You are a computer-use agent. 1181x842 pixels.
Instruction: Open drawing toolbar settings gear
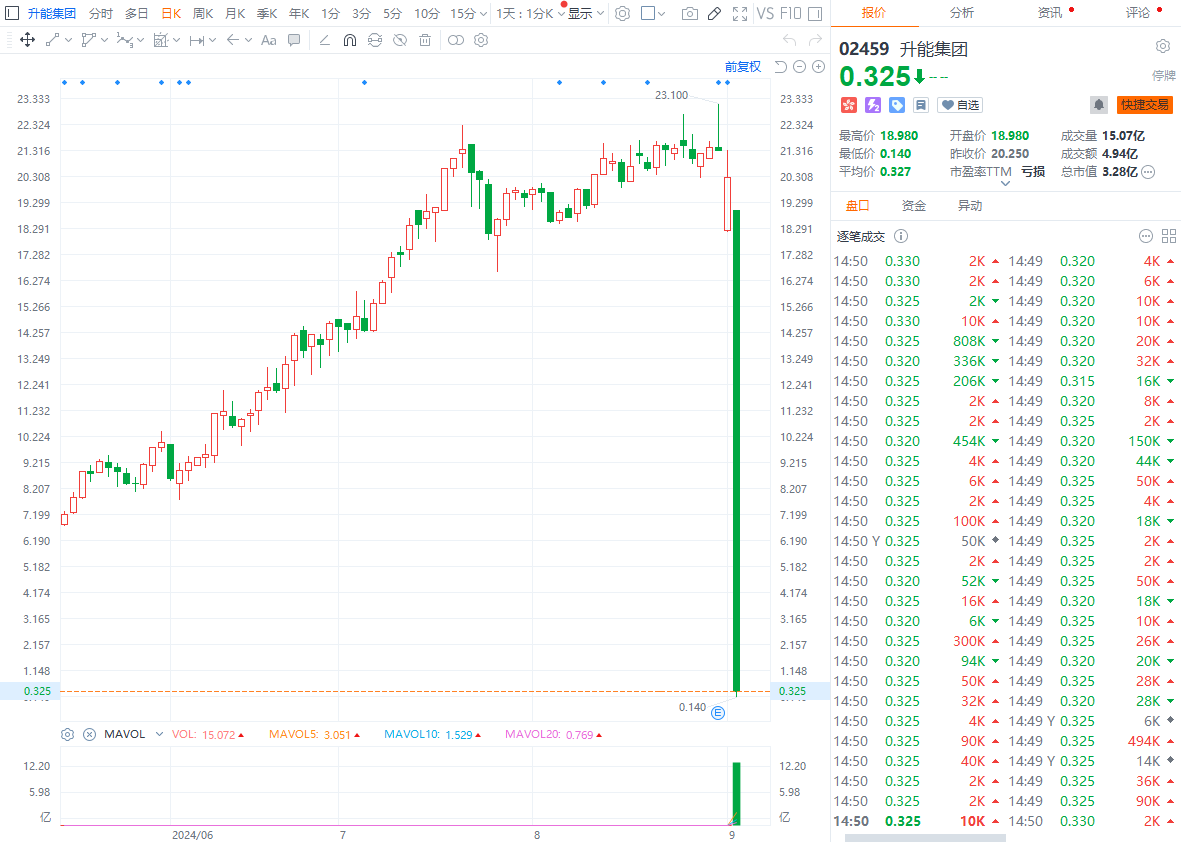pyautogui.click(x=481, y=40)
